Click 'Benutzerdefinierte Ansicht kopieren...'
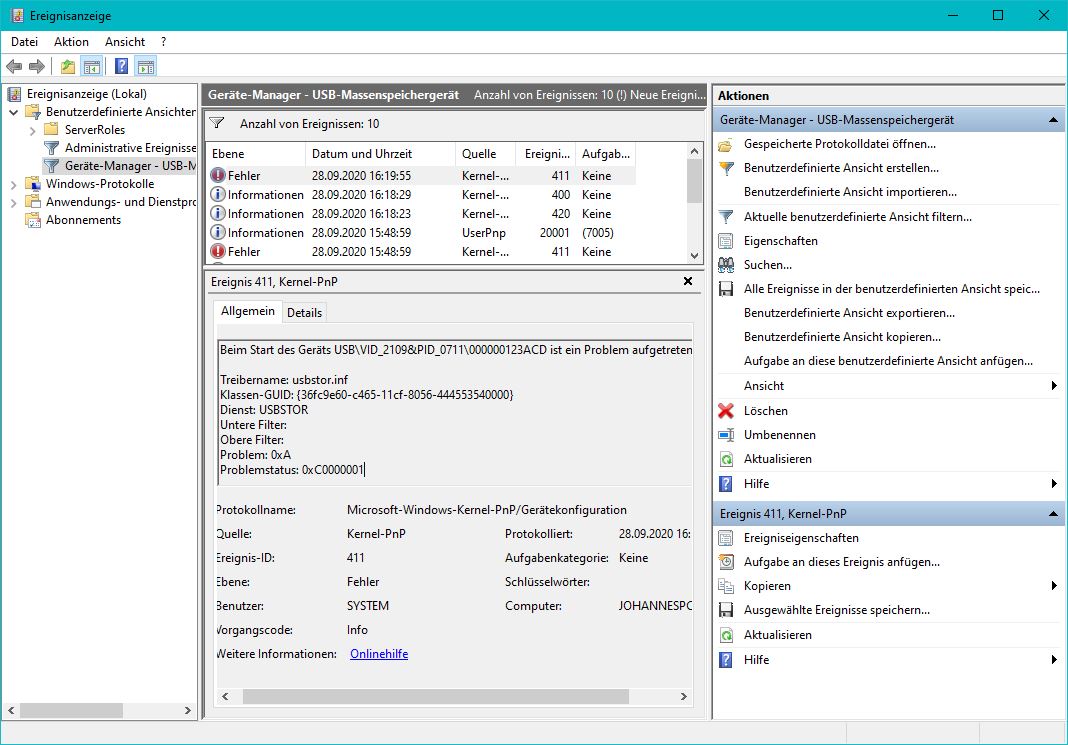 pos(842,336)
